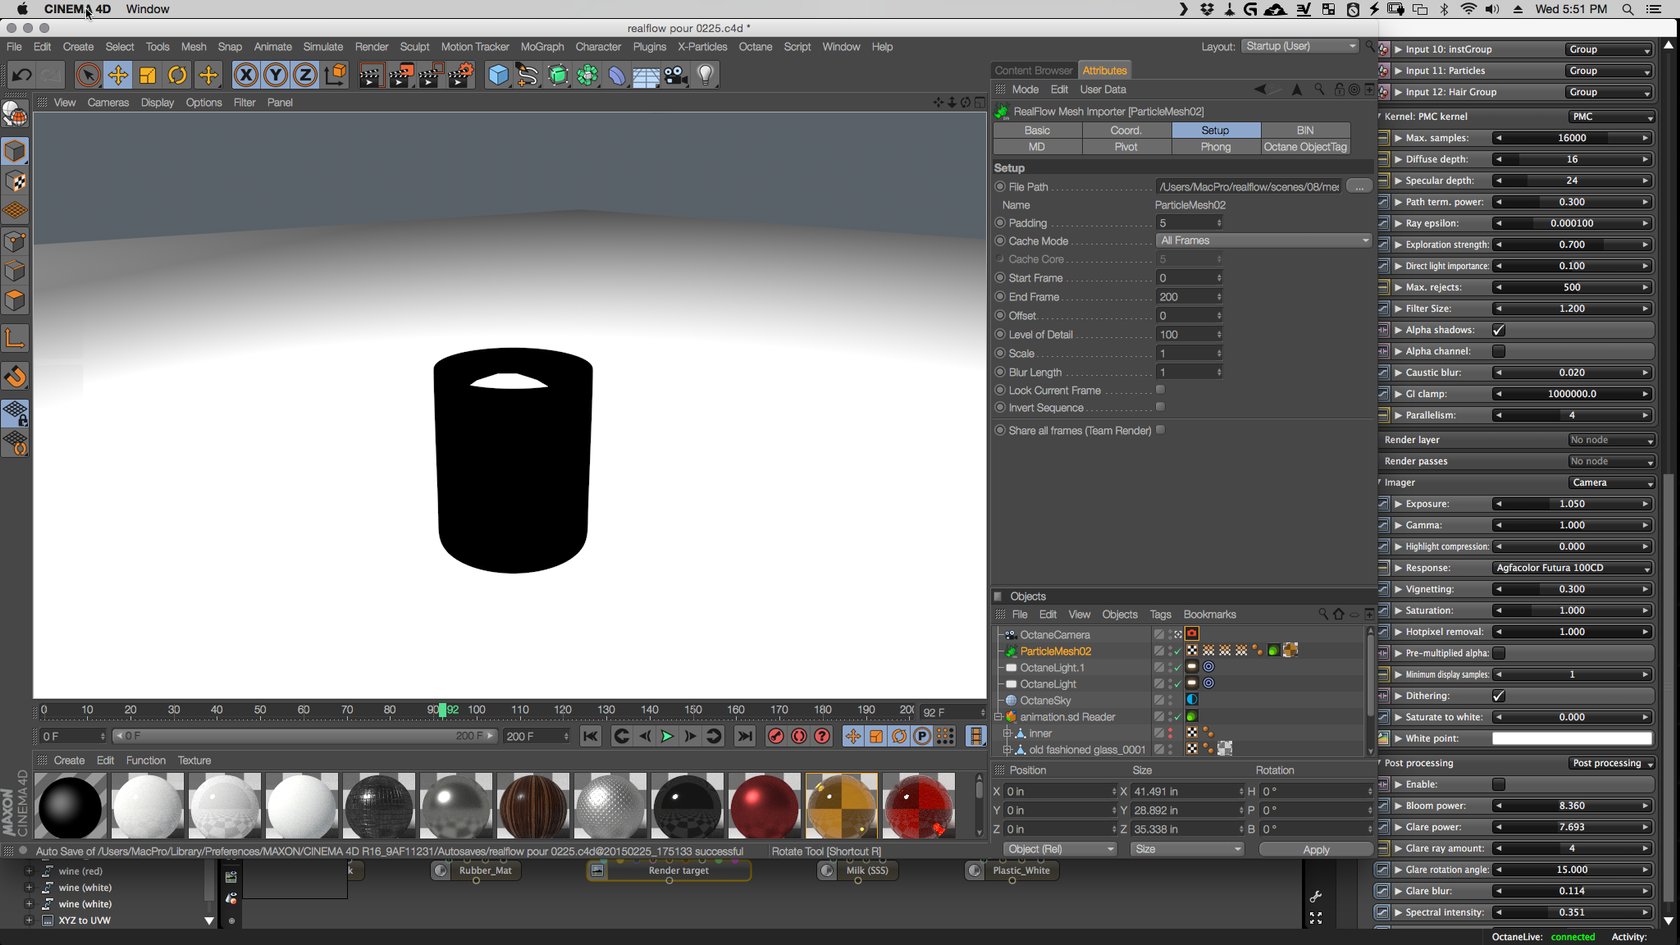Toggle the X-axis lock icon
The height and width of the screenshot is (945, 1680).
point(245,75)
